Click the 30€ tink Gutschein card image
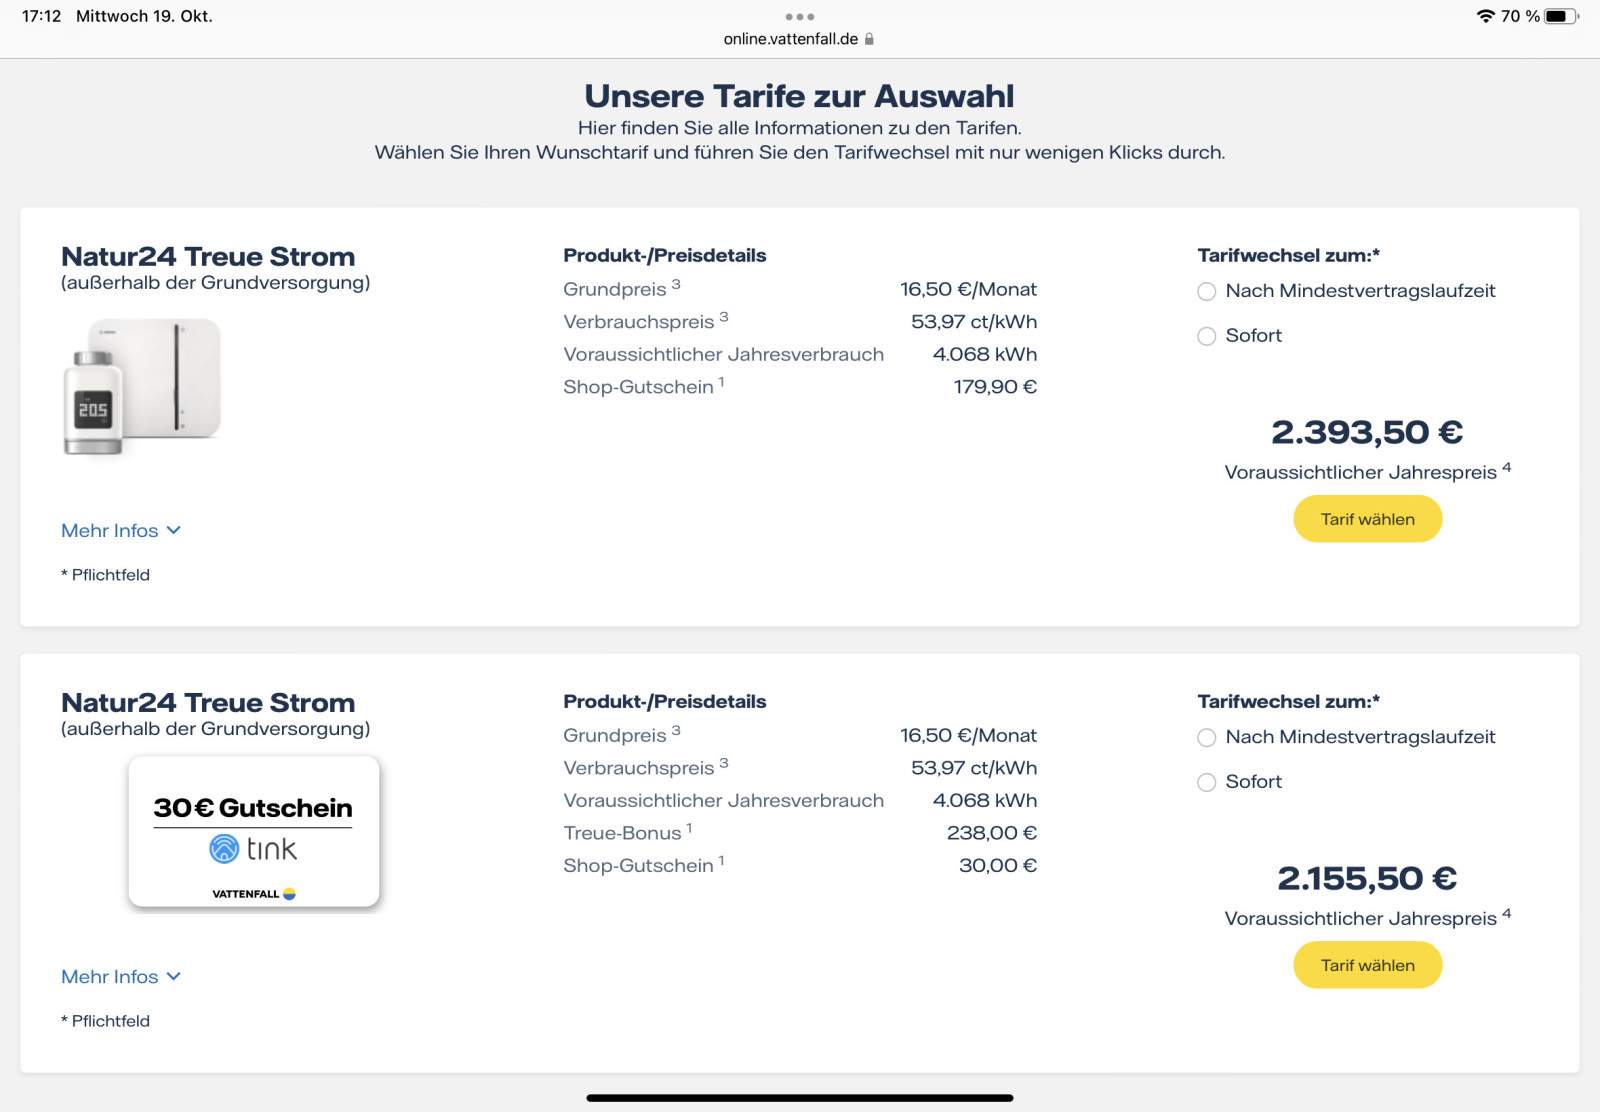The height and width of the screenshot is (1112, 1600). point(254,832)
